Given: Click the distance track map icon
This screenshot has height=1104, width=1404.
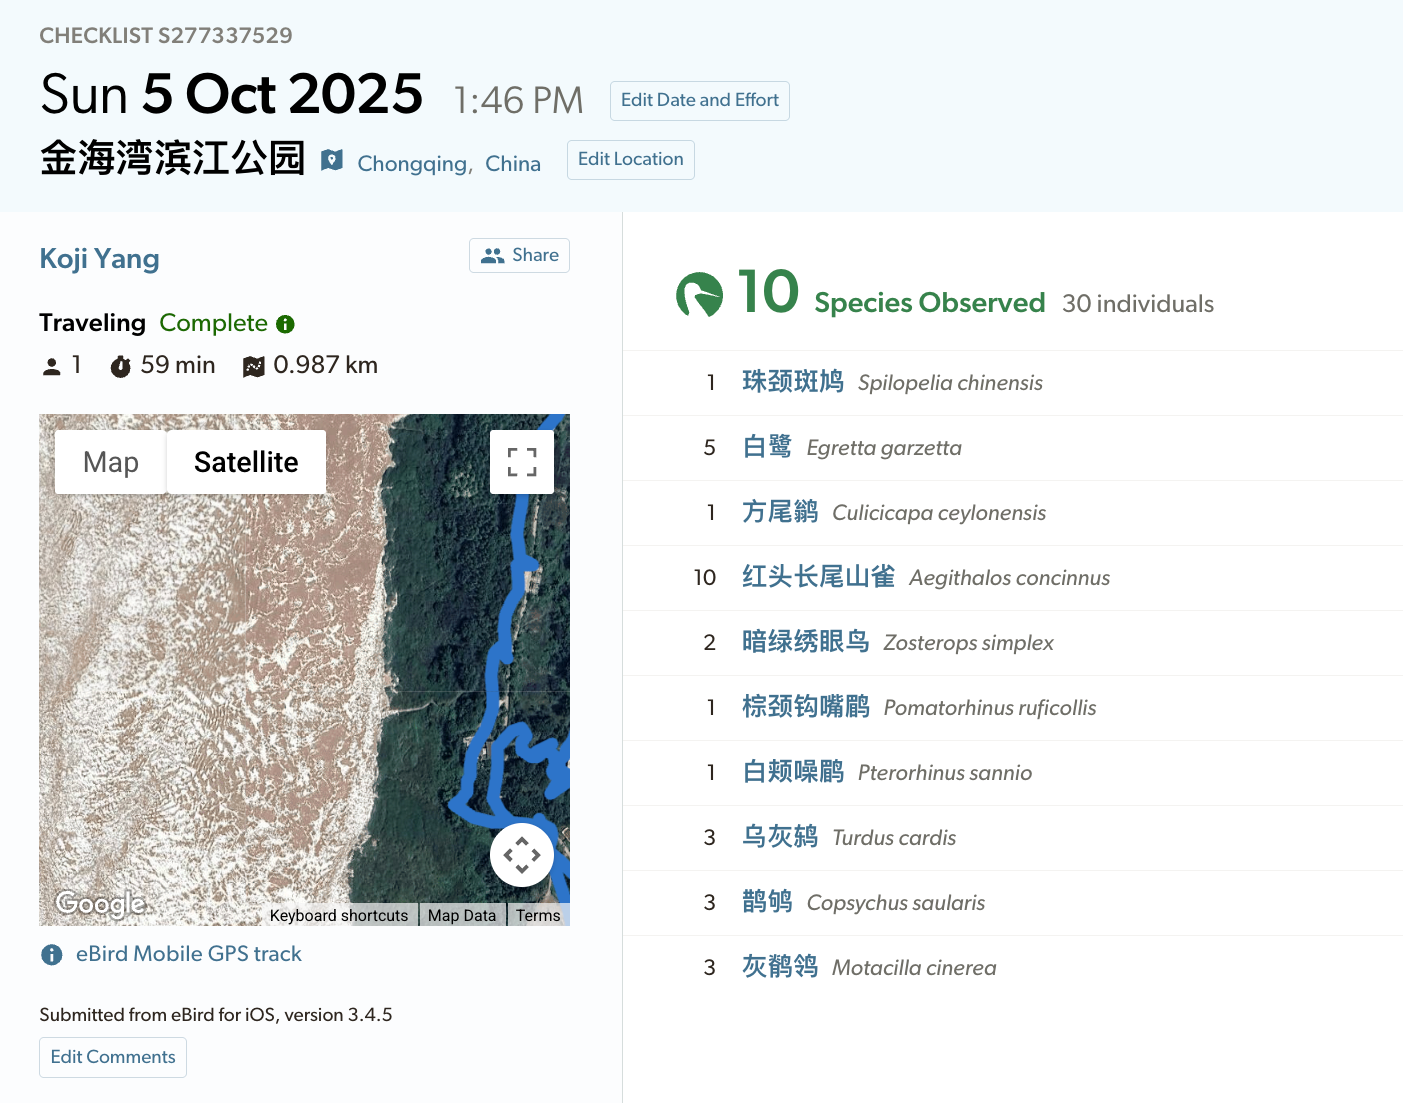Looking at the screenshot, I should tap(254, 367).
